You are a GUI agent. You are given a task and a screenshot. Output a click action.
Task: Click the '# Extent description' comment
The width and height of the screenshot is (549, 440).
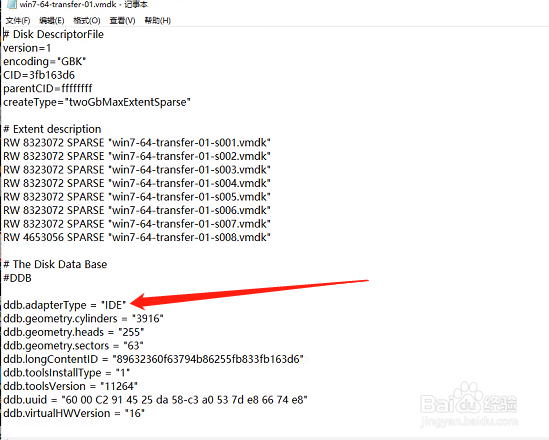52,129
